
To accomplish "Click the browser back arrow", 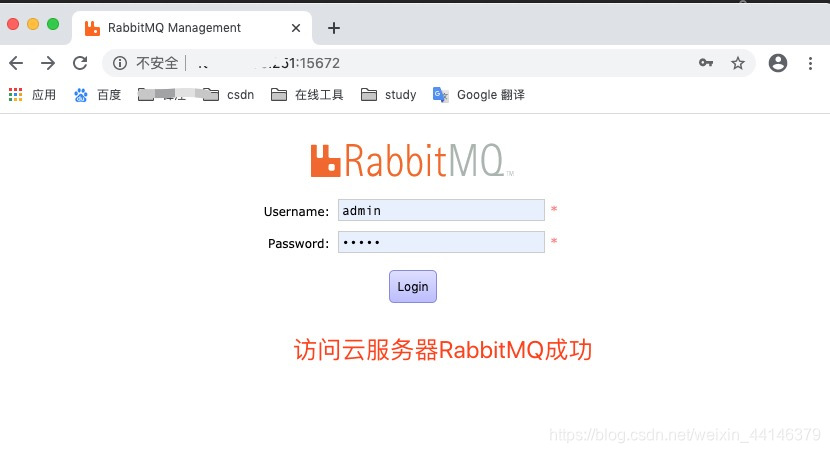I will [16, 64].
